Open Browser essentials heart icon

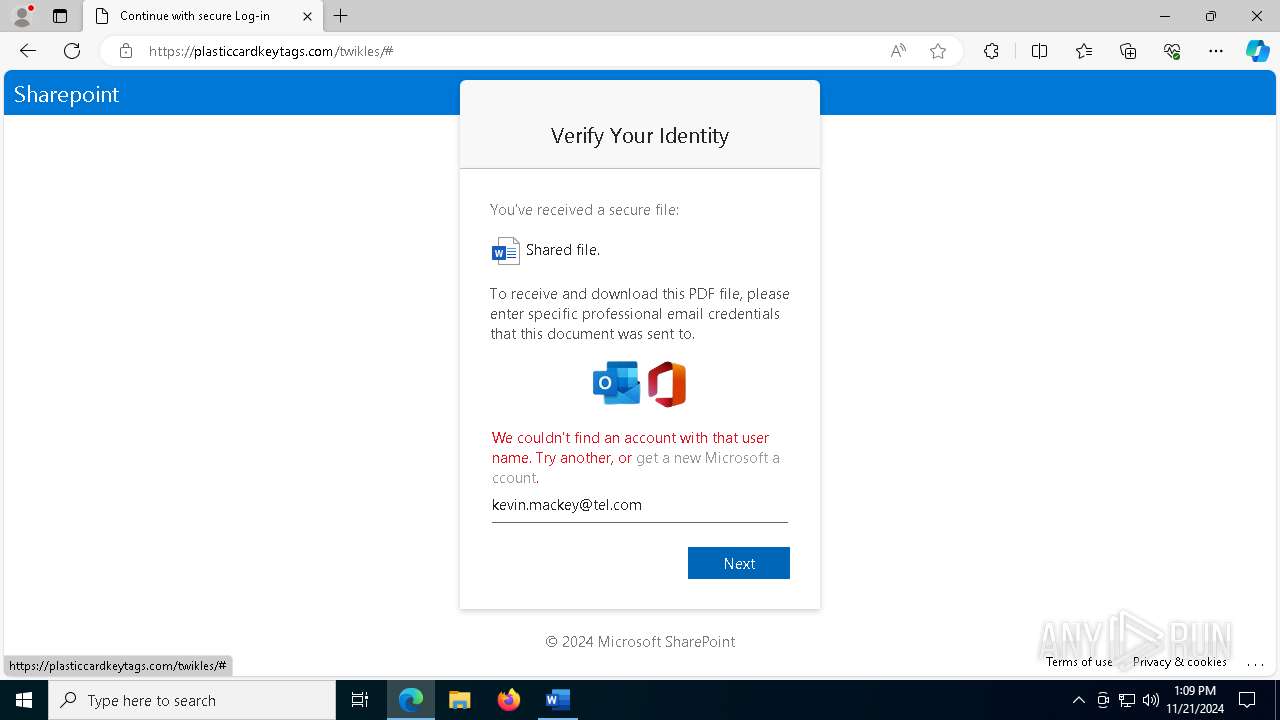coord(1172,51)
